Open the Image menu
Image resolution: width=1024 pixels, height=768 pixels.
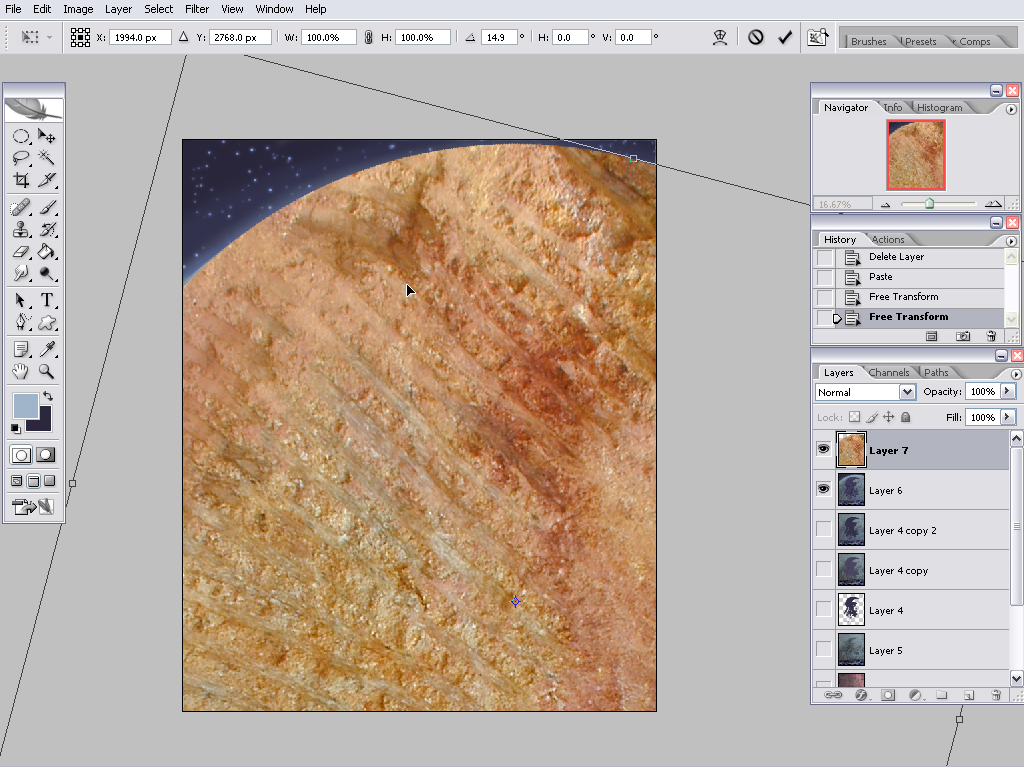[78, 9]
